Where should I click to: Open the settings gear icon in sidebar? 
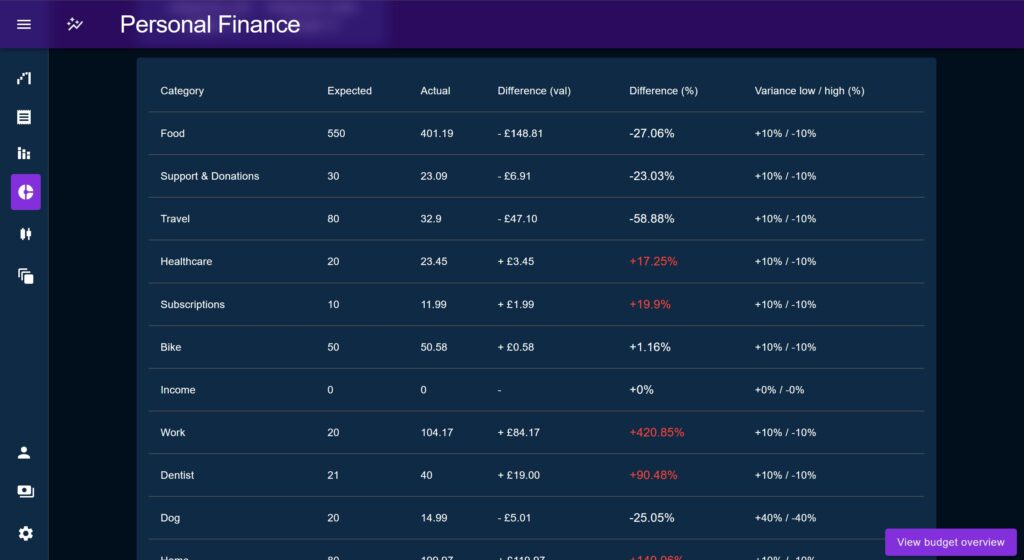(25, 533)
